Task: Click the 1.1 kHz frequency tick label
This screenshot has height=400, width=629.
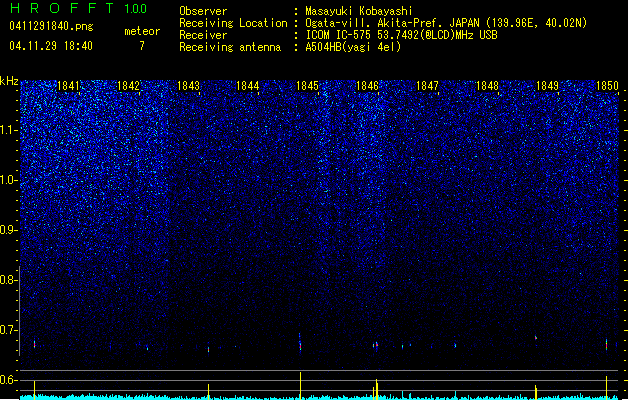Action: tap(9, 130)
